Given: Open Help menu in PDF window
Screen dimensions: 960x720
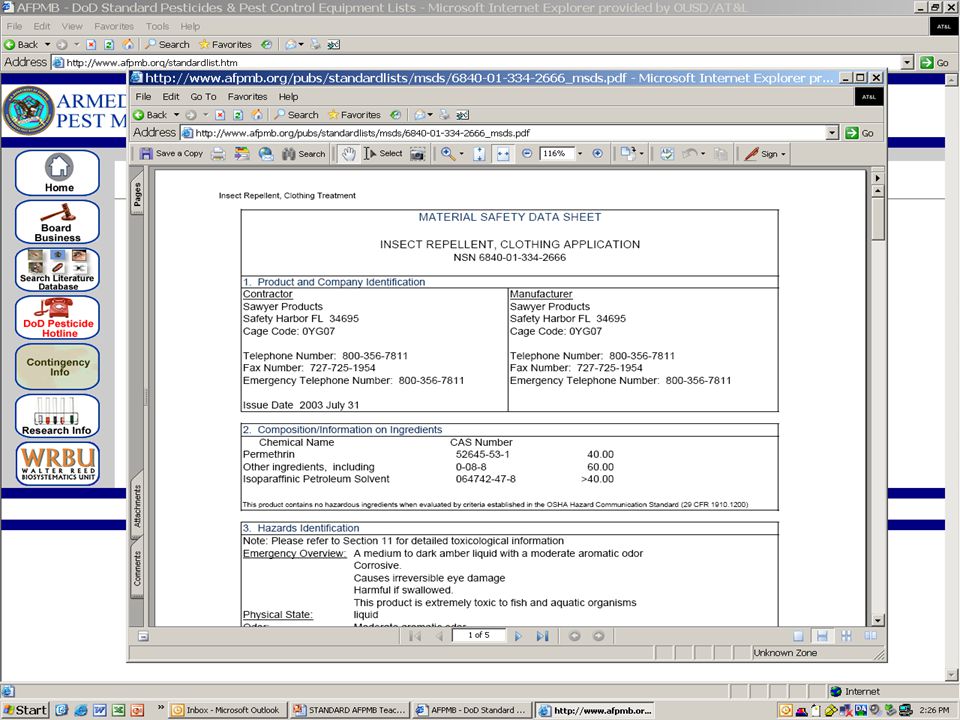Looking at the screenshot, I should tap(288, 97).
